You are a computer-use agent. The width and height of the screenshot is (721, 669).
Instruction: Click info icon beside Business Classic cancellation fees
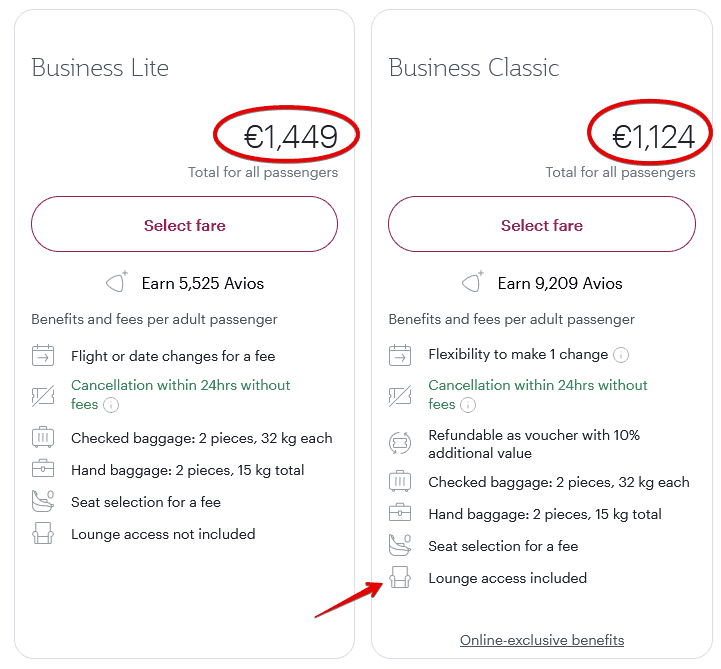pyautogui.click(x=468, y=405)
